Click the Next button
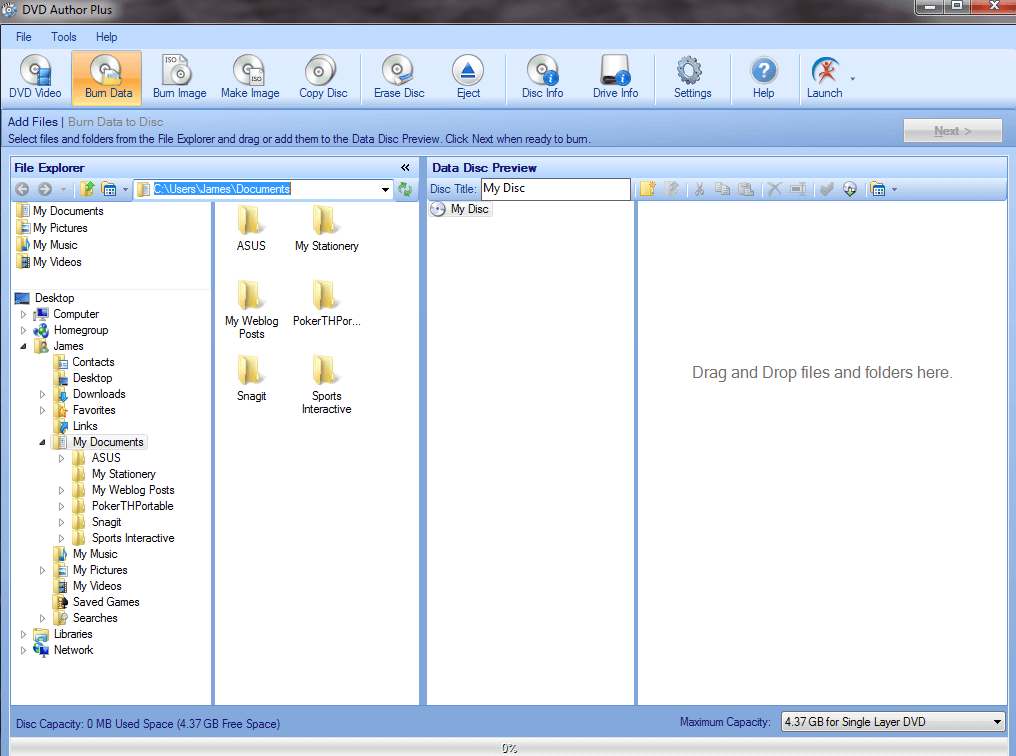The width and height of the screenshot is (1016, 756). 952,131
